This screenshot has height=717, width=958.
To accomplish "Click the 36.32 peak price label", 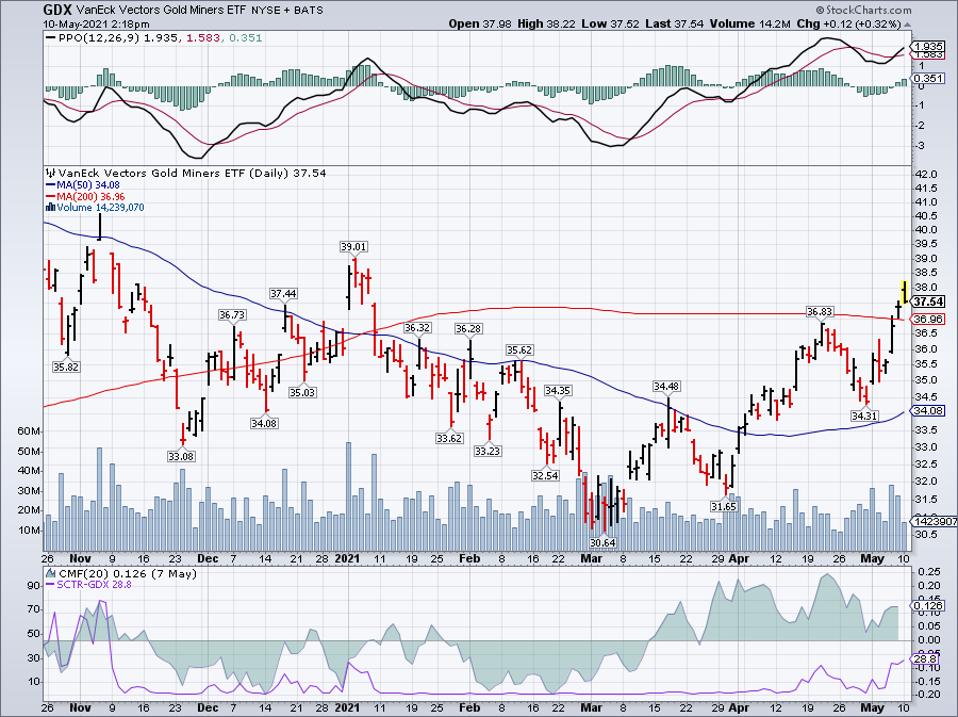I will click(x=417, y=328).
